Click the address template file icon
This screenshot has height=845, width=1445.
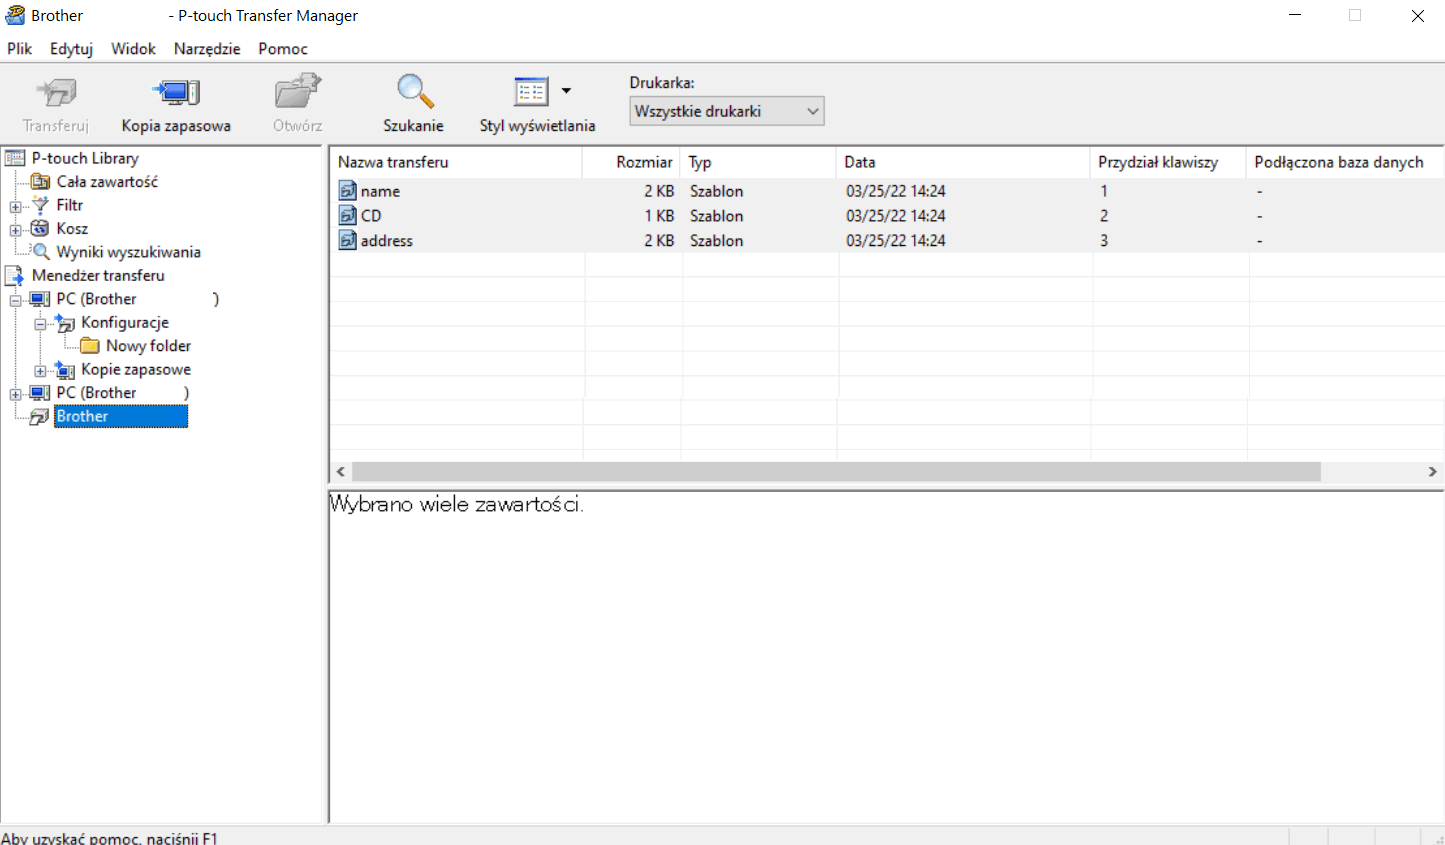point(348,241)
